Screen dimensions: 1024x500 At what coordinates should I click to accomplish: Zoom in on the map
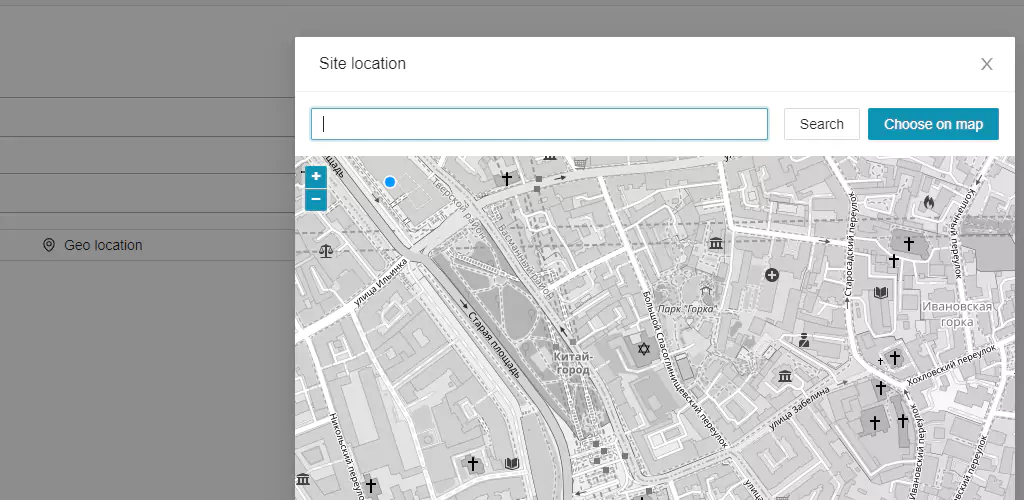(316, 177)
